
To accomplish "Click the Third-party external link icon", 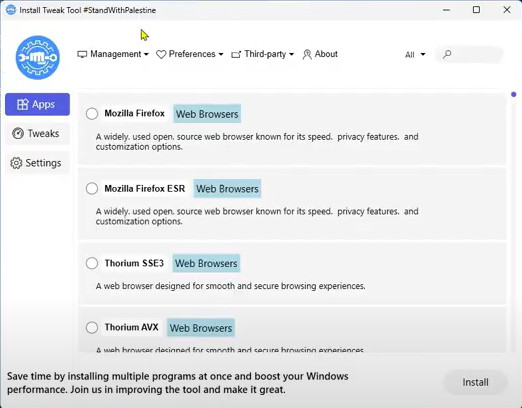I will (236, 54).
